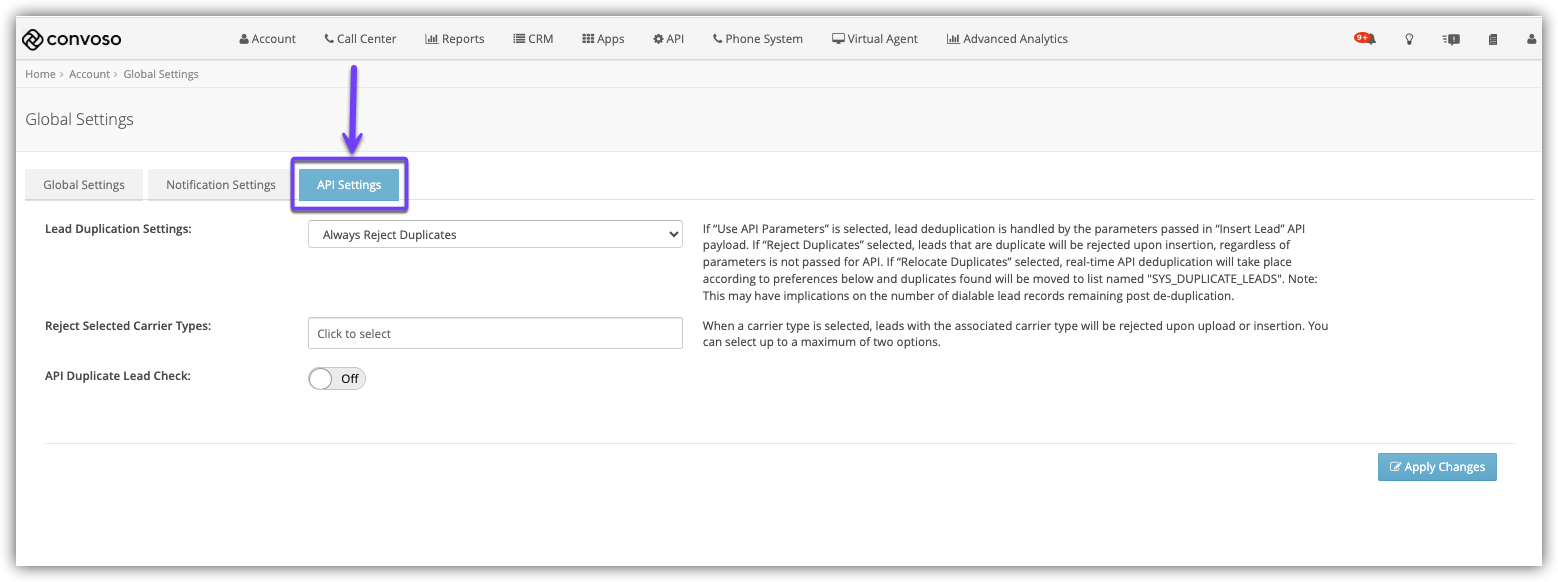
Task: Click the Account breadcrumb link
Action: [x=89, y=74]
